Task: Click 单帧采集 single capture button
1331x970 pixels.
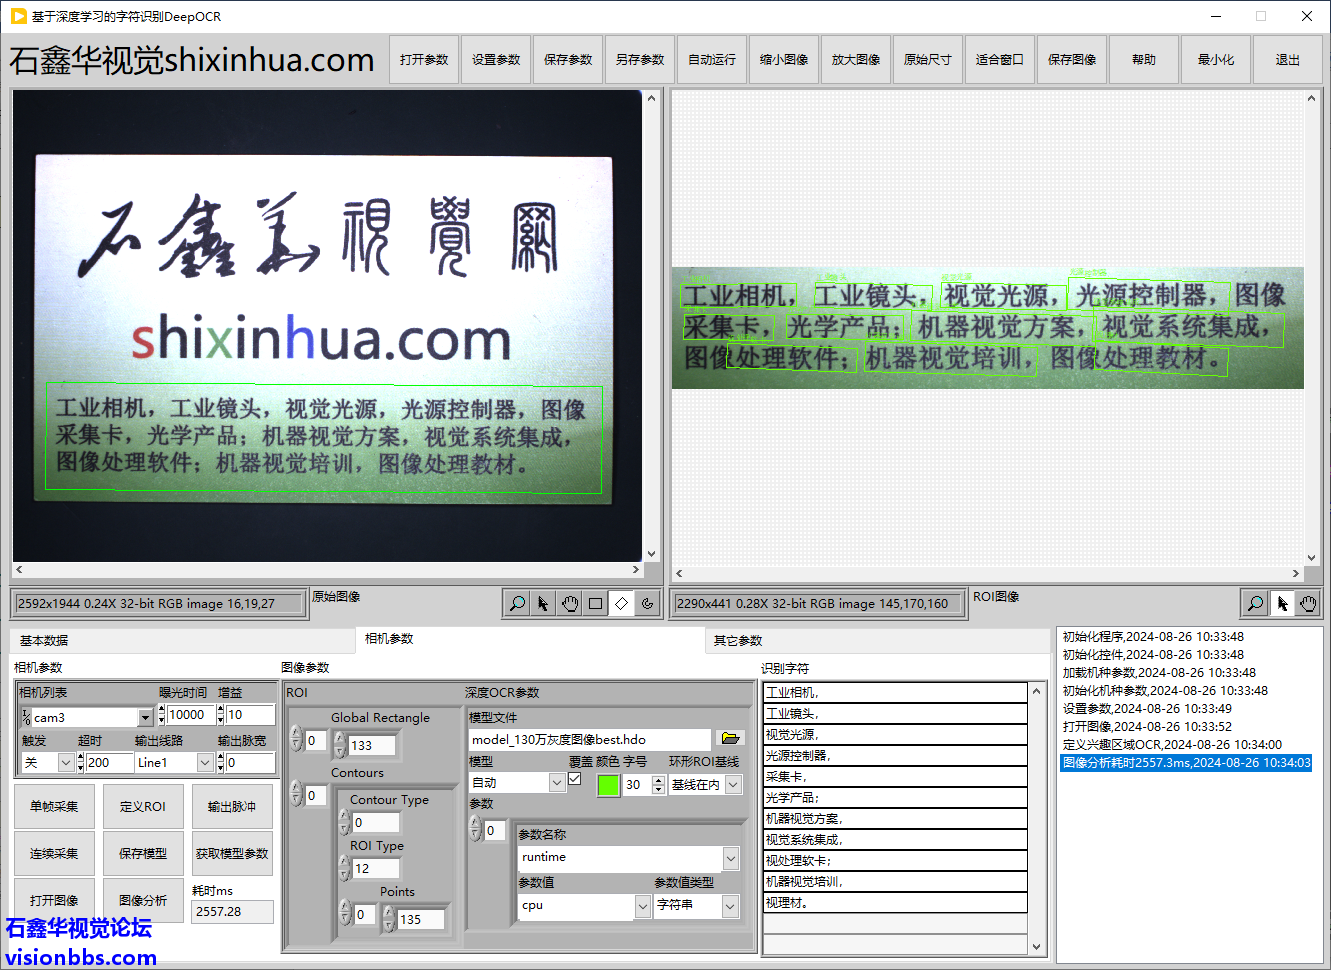Action: (x=54, y=806)
